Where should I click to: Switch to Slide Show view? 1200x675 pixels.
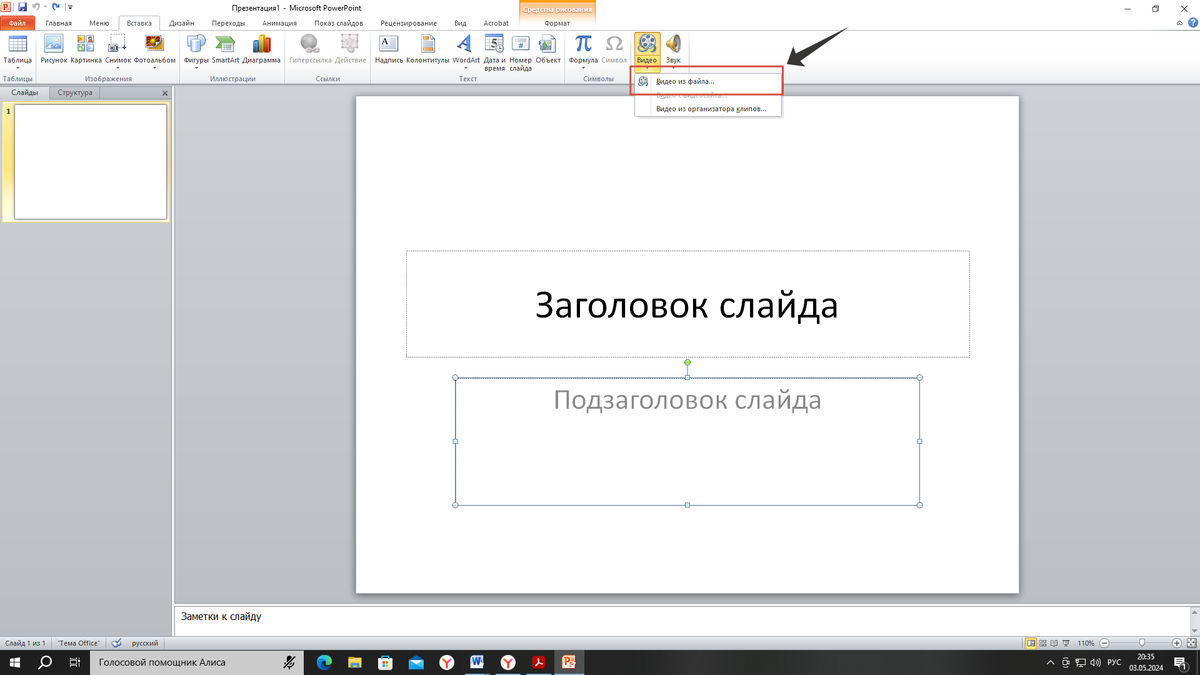1066,643
